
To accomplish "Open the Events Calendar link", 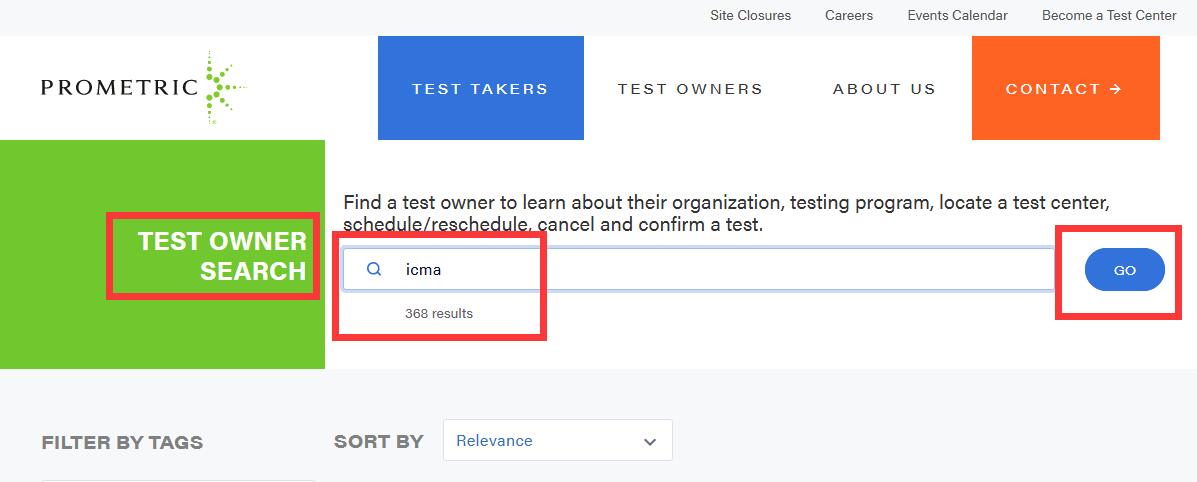I will 957,15.
